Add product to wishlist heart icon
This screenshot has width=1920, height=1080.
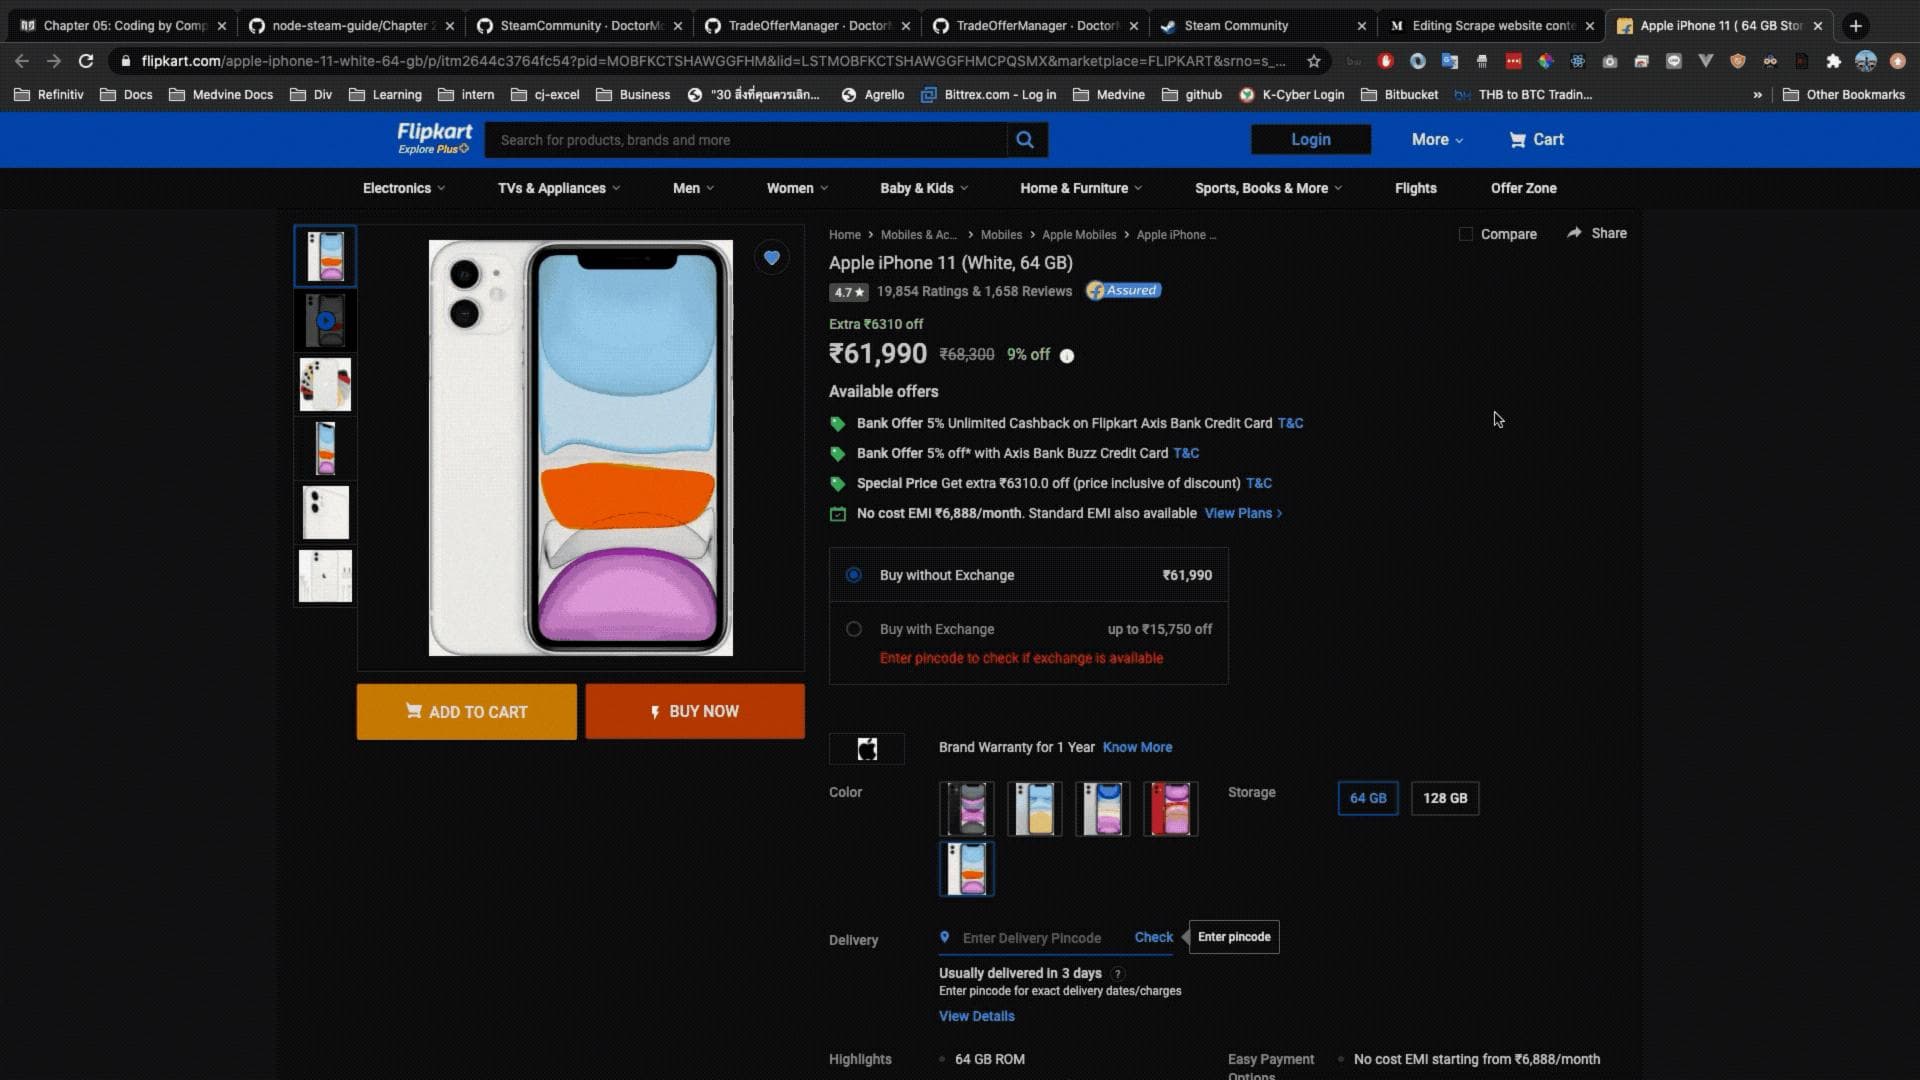click(771, 258)
